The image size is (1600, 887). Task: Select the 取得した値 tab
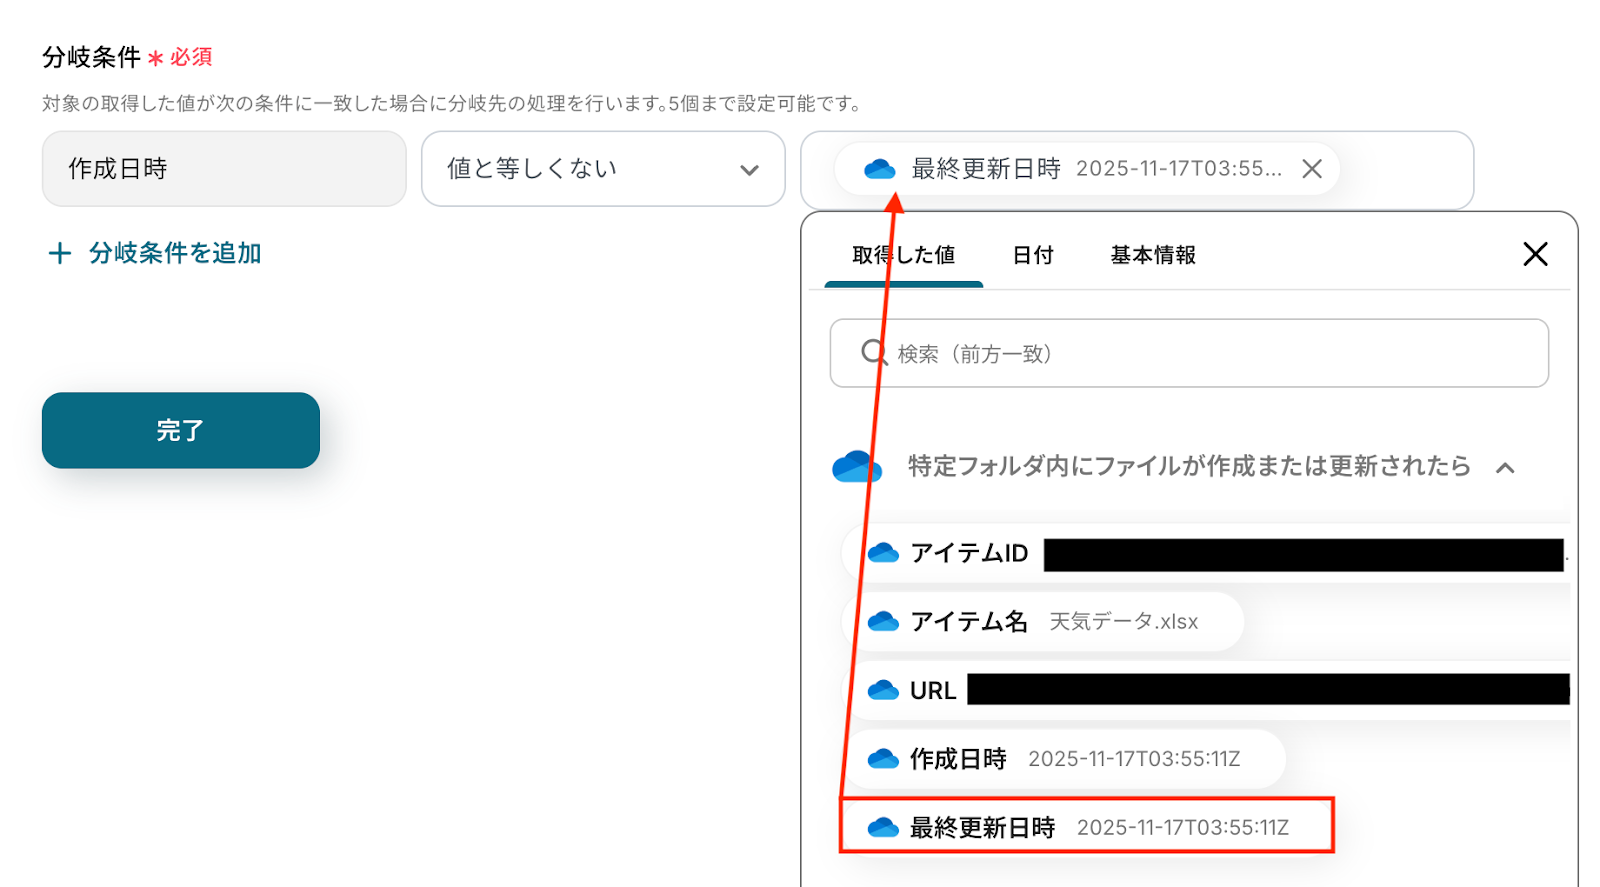coord(904,255)
